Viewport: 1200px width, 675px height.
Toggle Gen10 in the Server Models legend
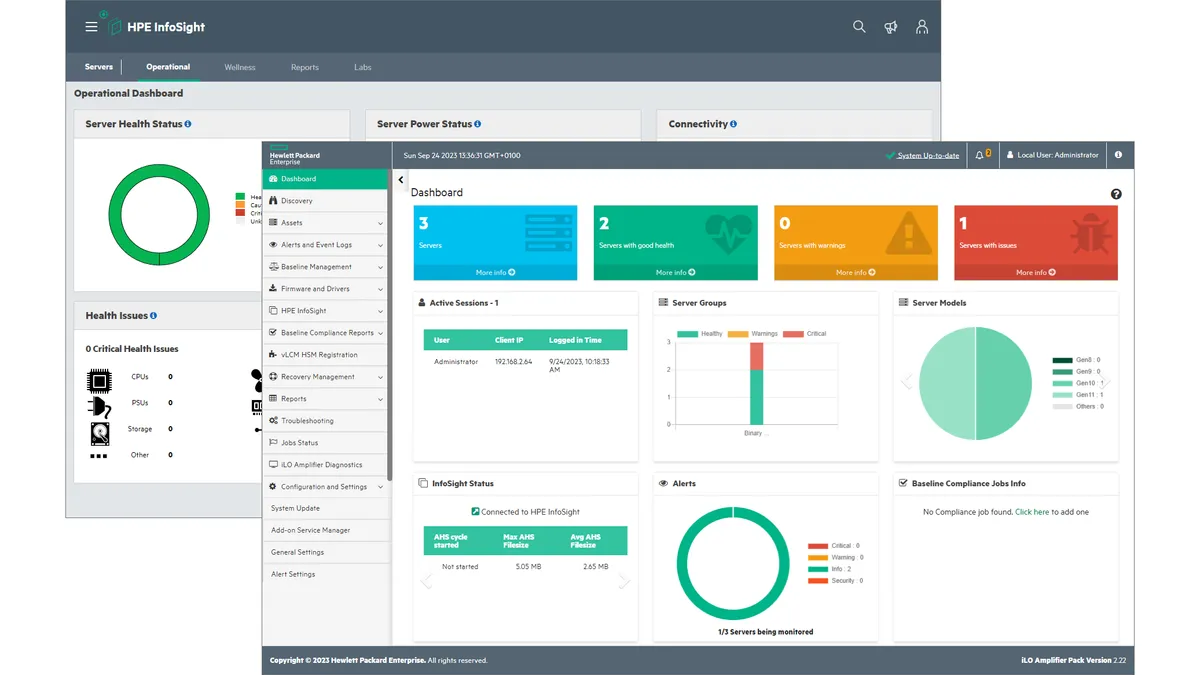coord(1062,383)
